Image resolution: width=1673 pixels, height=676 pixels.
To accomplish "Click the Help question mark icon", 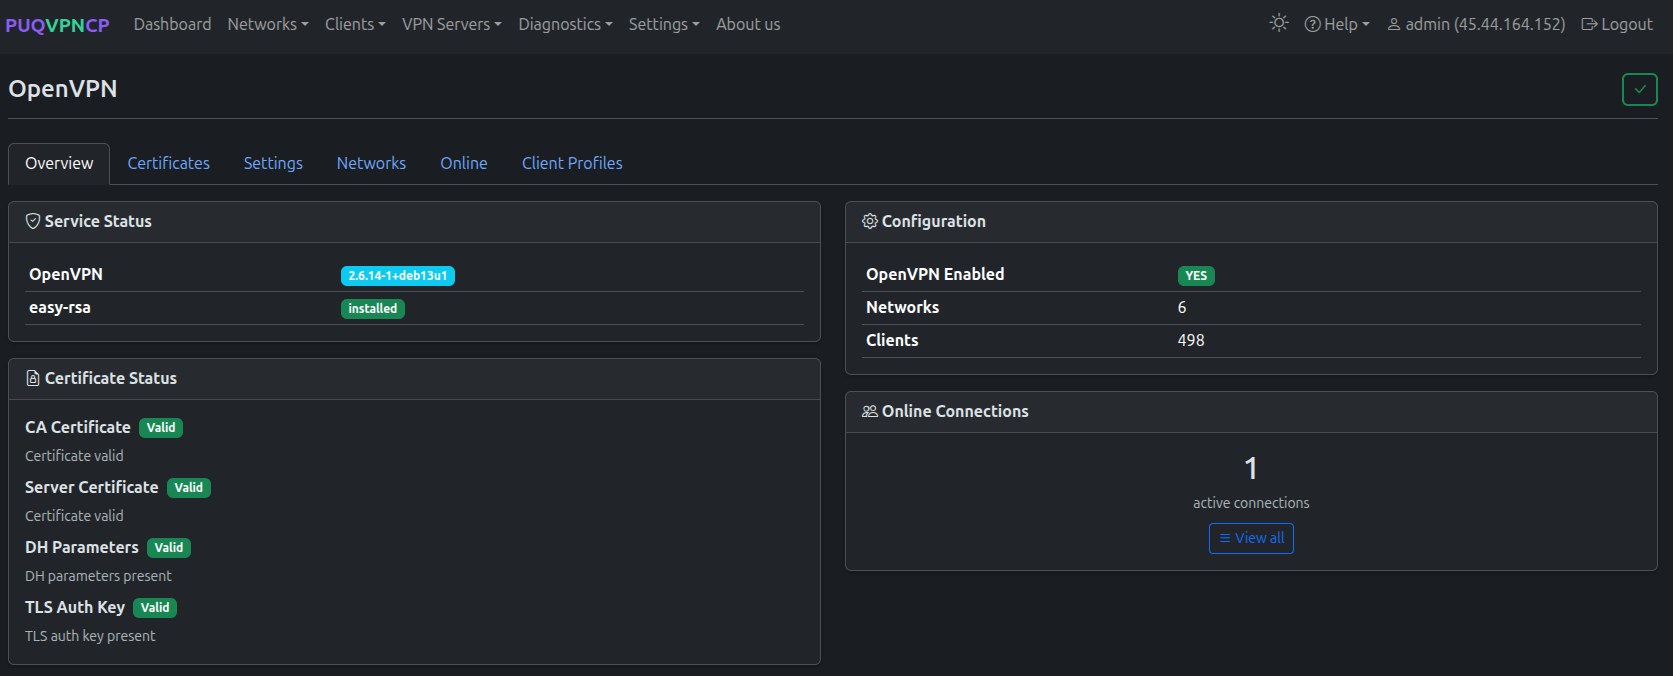I will click(1312, 24).
